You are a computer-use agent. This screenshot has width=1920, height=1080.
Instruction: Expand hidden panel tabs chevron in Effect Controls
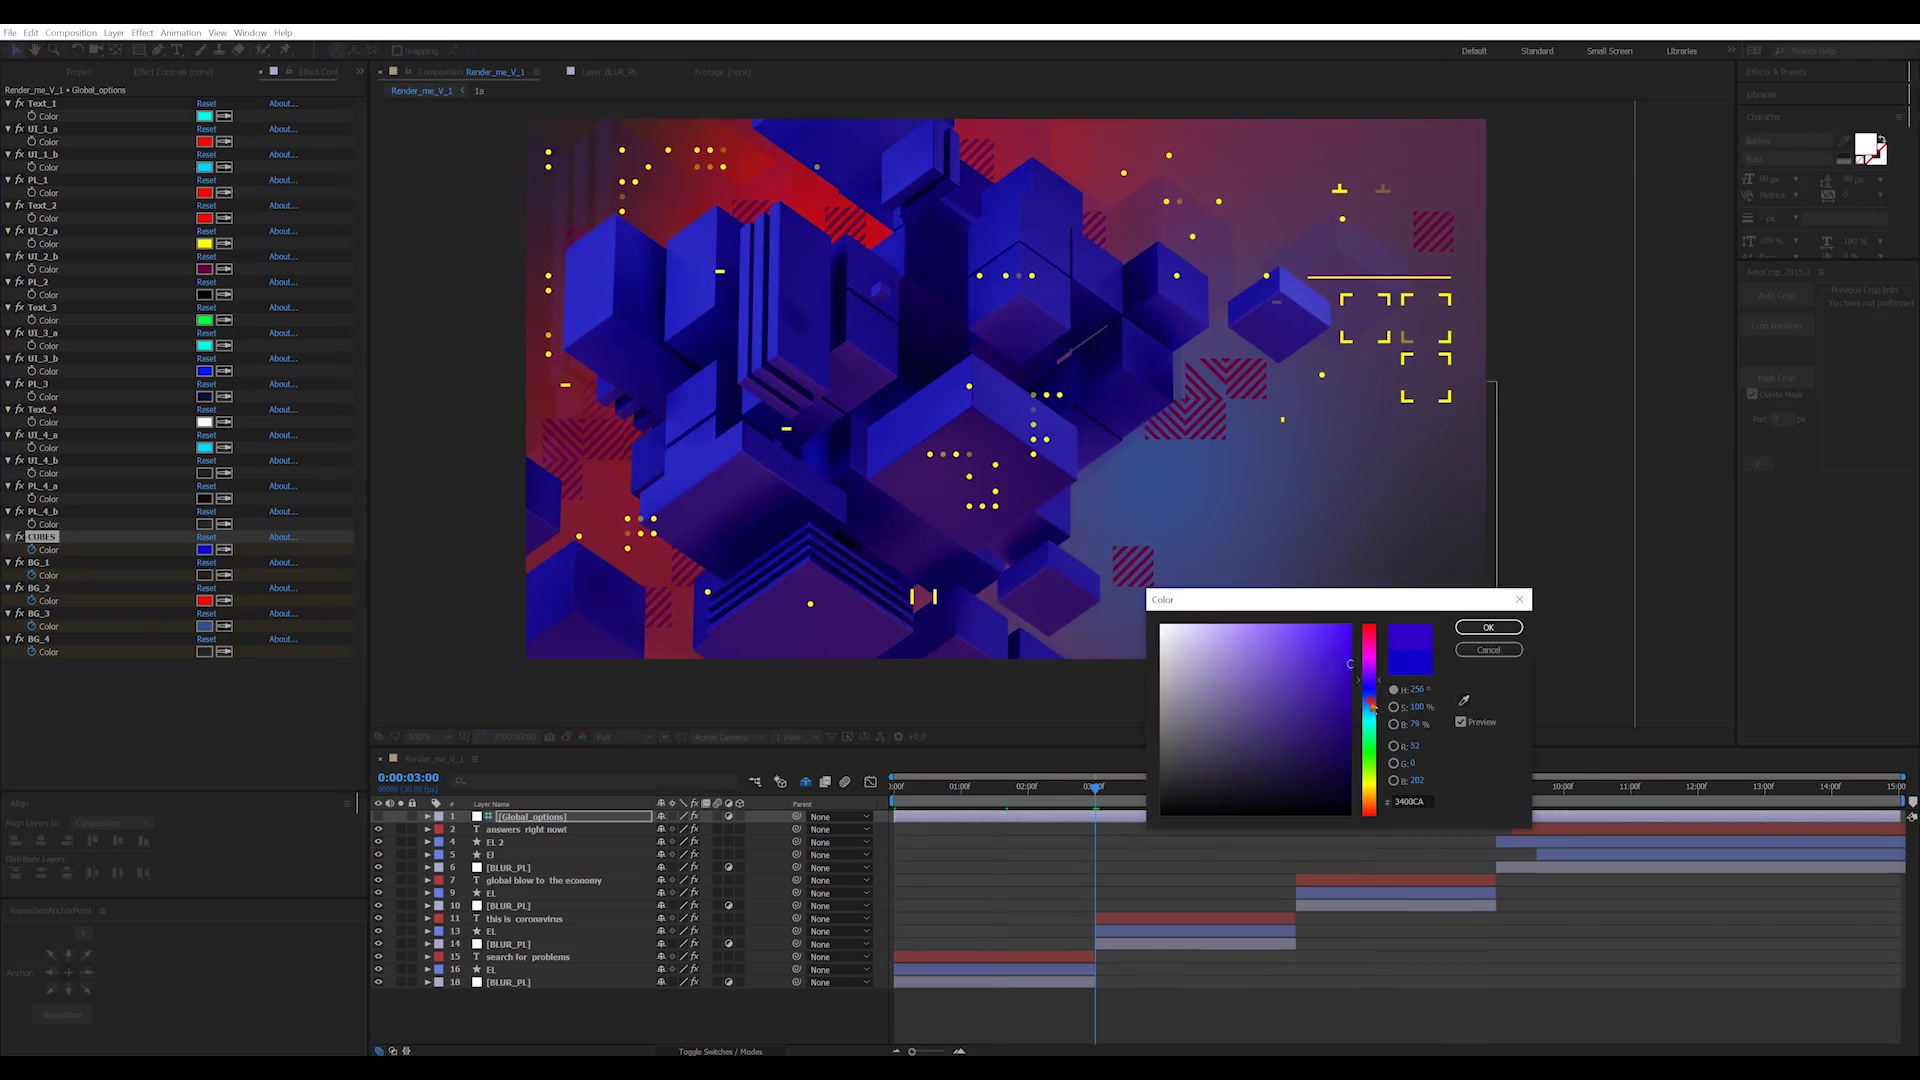tap(359, 72)
